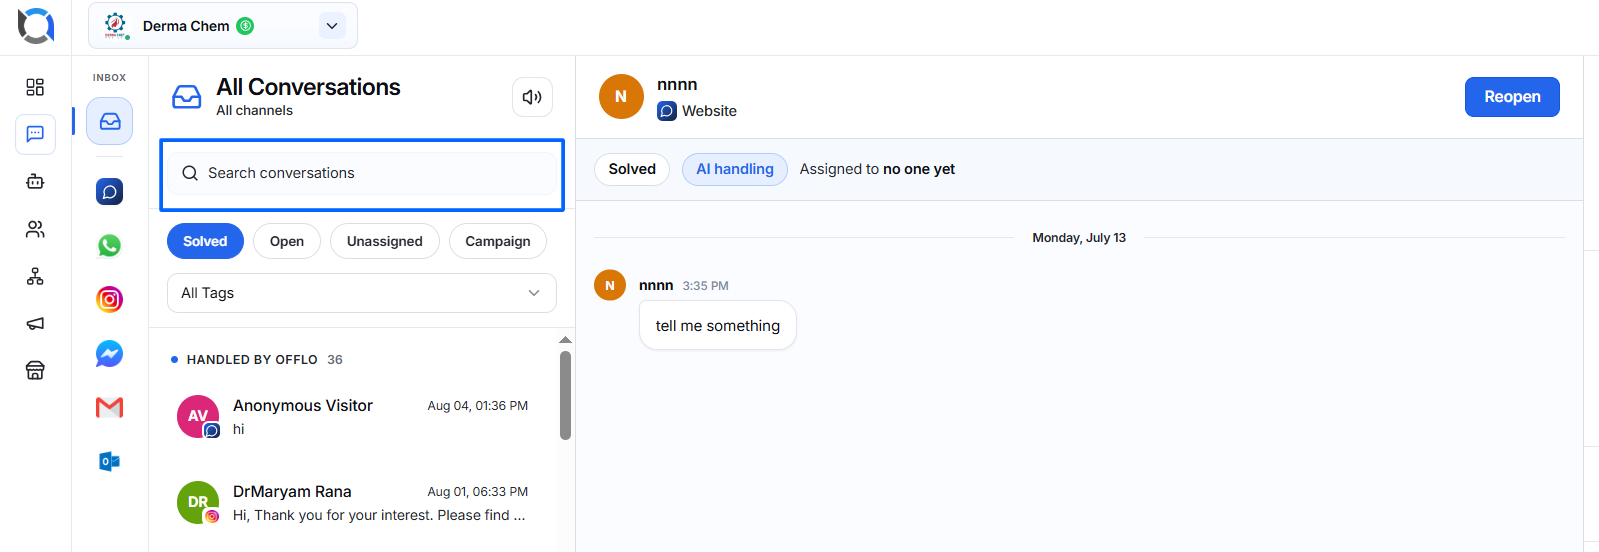Click the "tell me something" message bubble
Viewport: 1599px width, 552px height.
click(718, 326)
